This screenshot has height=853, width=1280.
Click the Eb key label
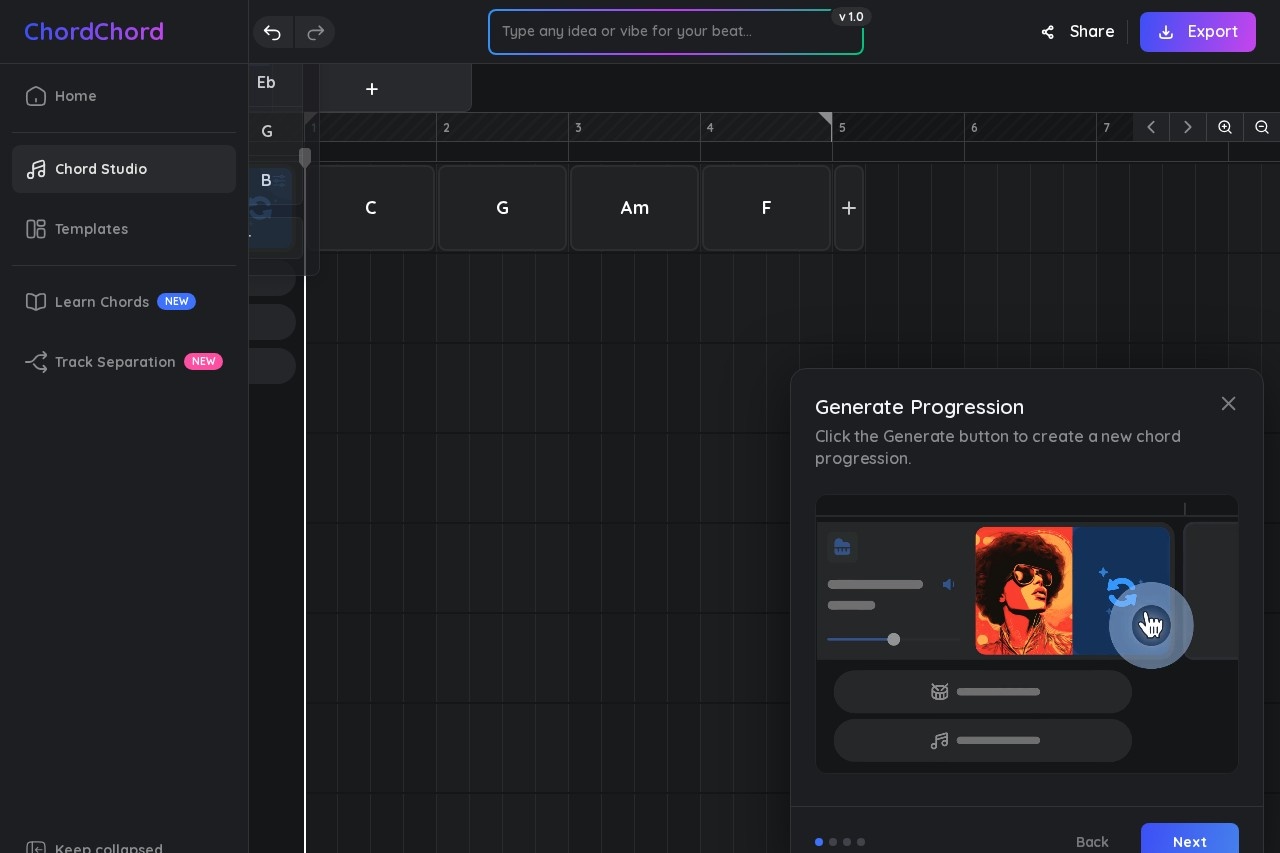266,82
